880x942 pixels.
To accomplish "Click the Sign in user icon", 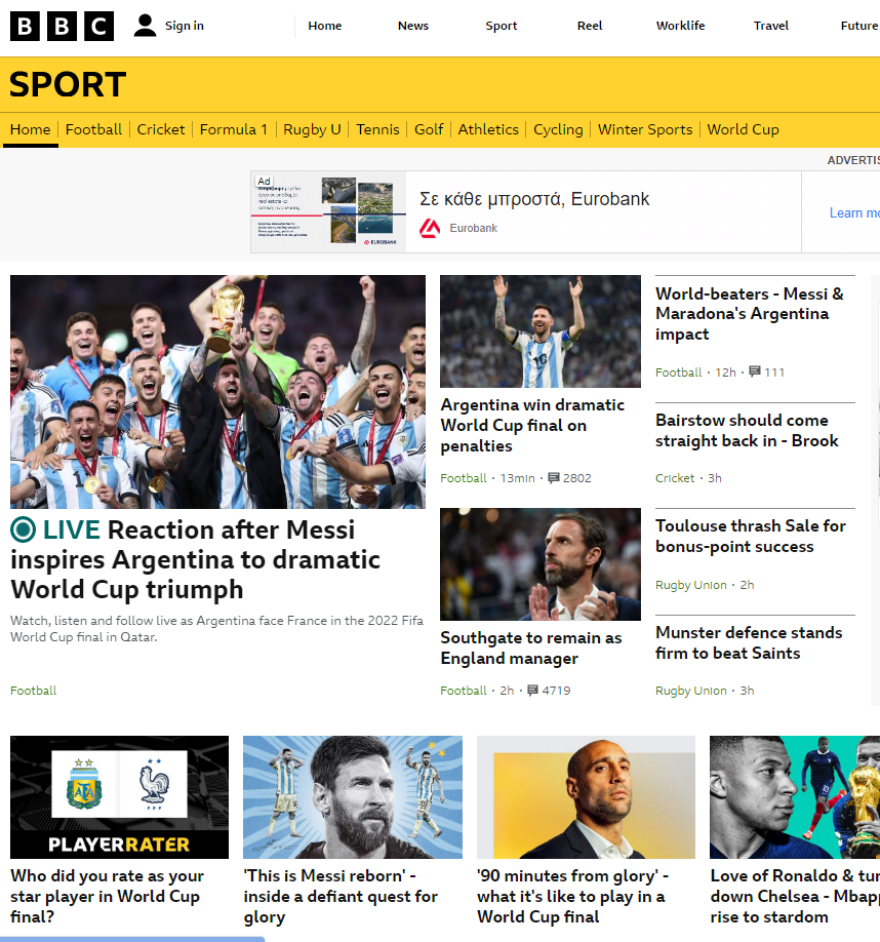I will (x=145, y=26).
